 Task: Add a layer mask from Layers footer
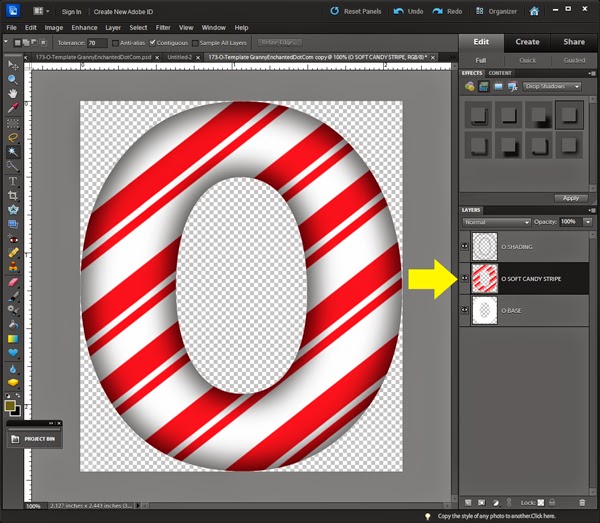click(x=481, y=502)
